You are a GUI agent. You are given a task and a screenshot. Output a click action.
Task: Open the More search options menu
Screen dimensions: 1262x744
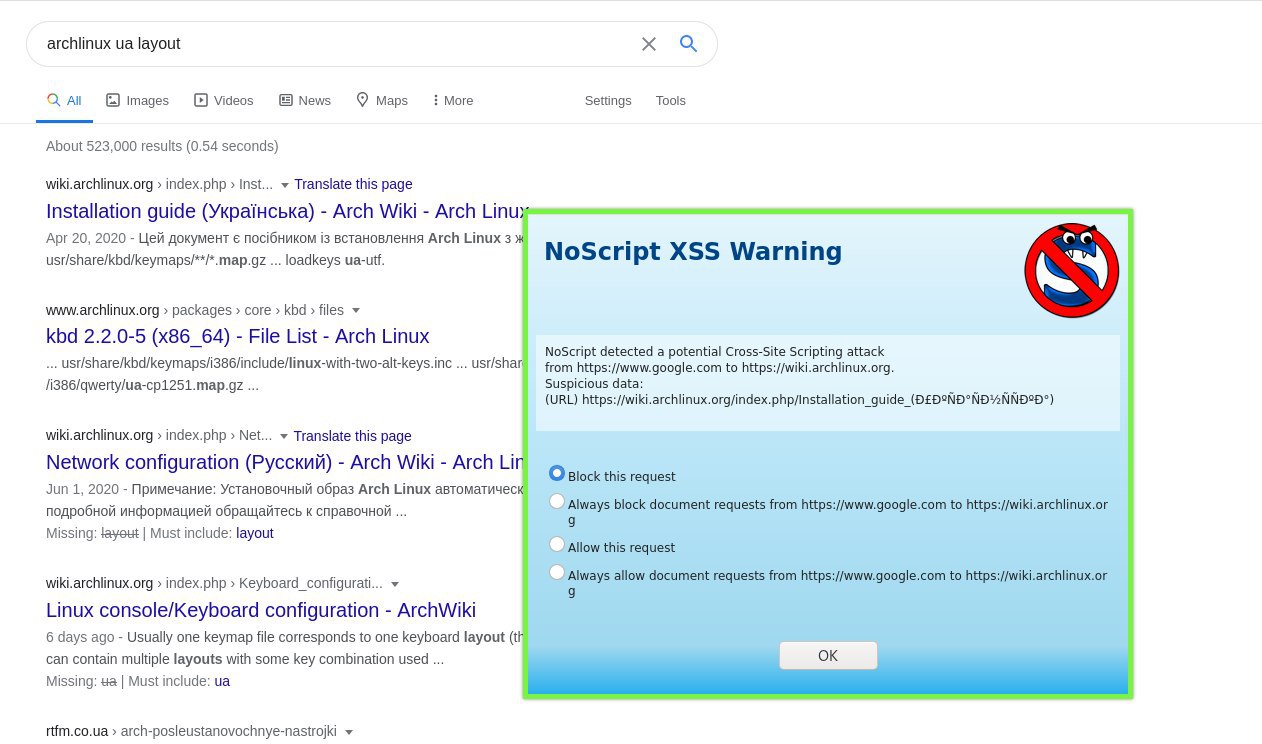point(453,100)
